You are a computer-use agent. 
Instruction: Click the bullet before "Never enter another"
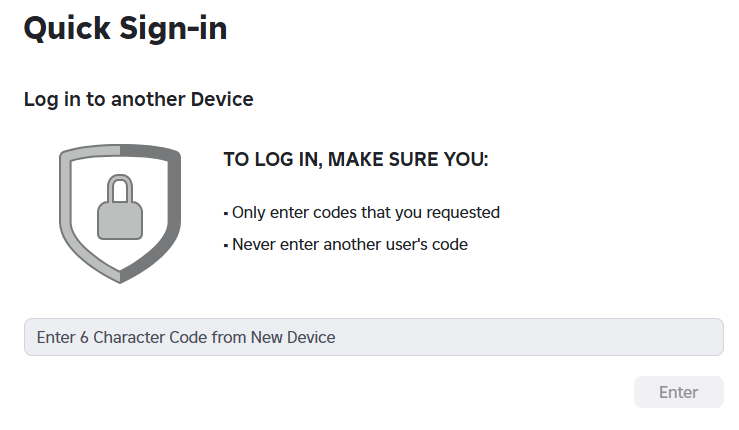(x=226, y=244)
